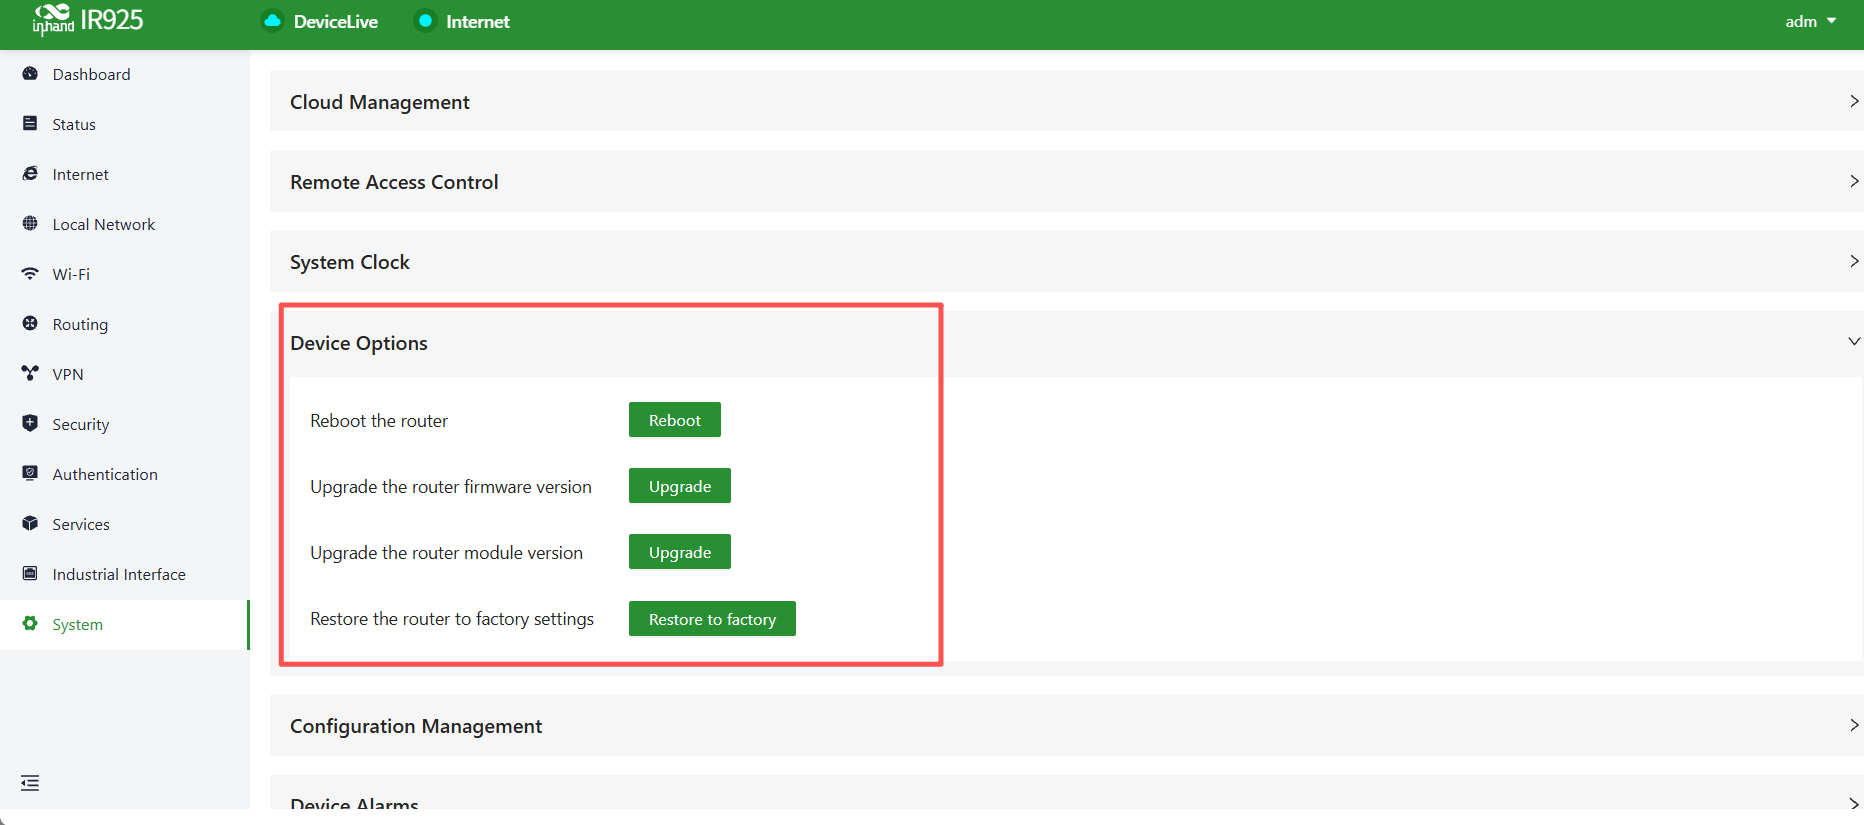Collapse the Device Options section chevron
Image resolution: width=1864 pixels, height=825 pixels.
[1854, 342]
